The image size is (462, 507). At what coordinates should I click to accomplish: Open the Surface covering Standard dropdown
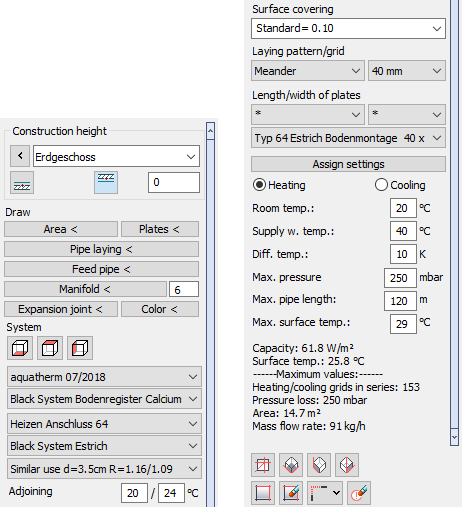[348, 28]
